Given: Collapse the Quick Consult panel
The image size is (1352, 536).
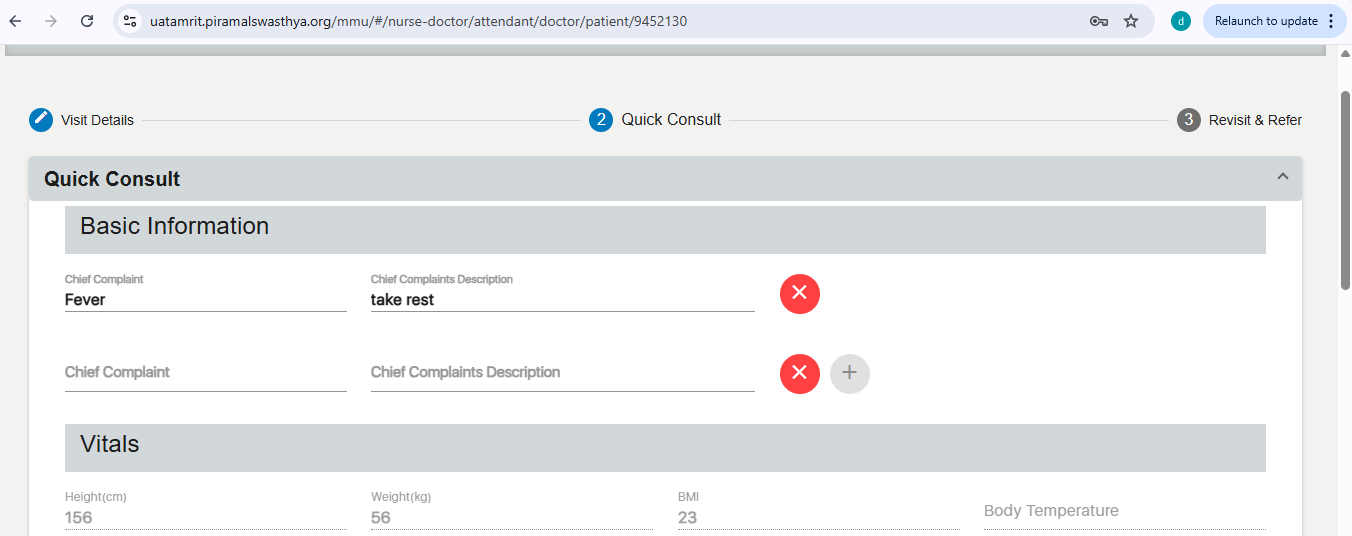Looking at the screenshot, I should [1283, 177].
